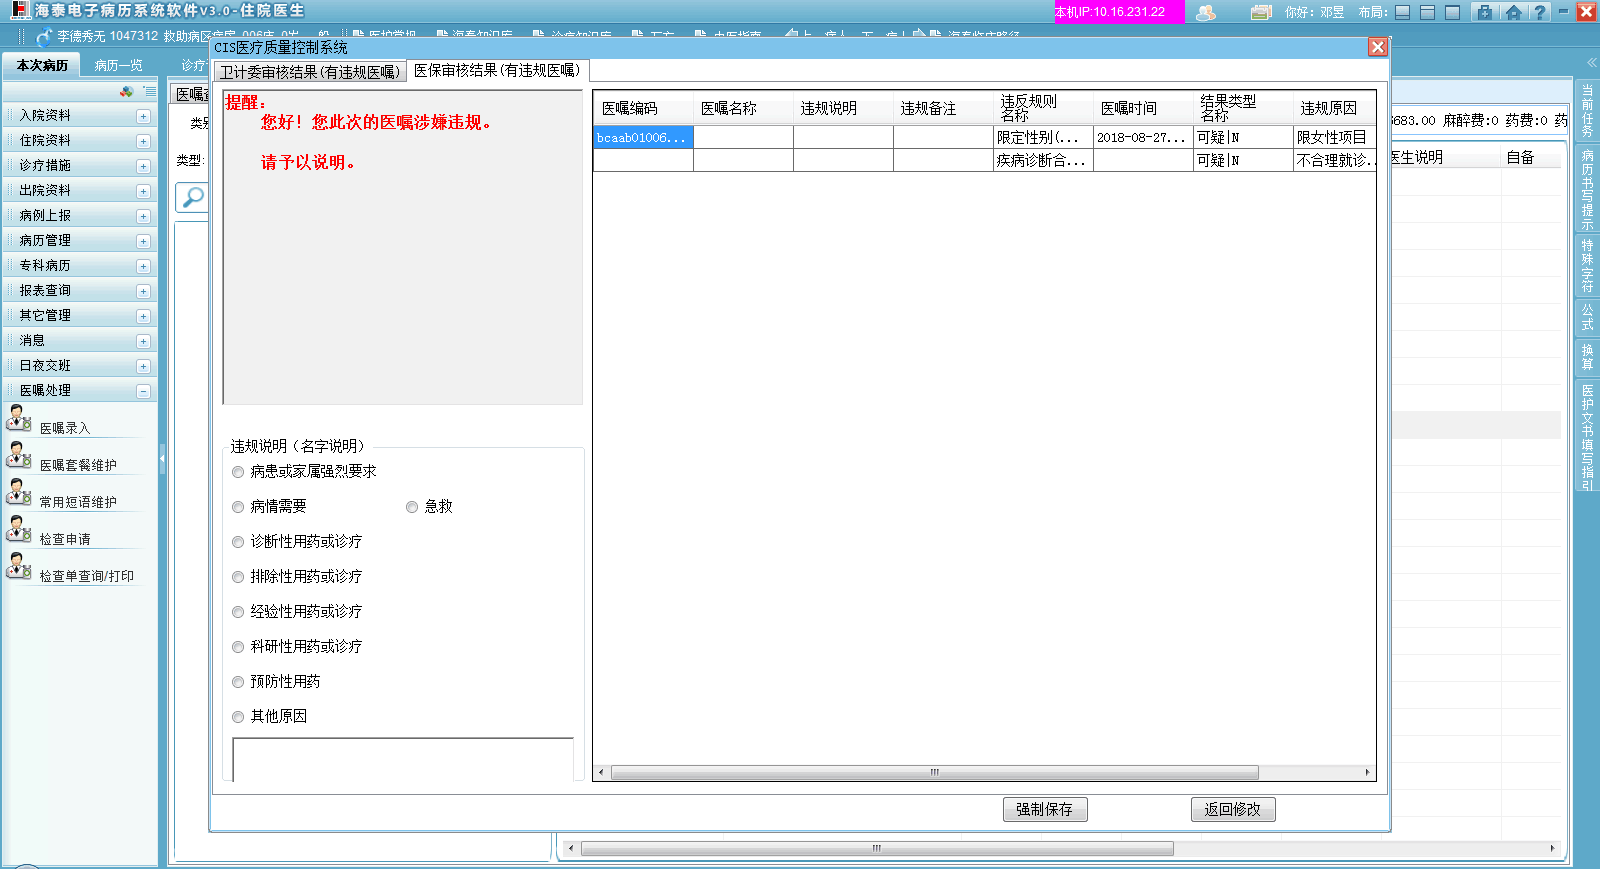
Task: Select the bcaab01006... code cell
Action: 644,137
